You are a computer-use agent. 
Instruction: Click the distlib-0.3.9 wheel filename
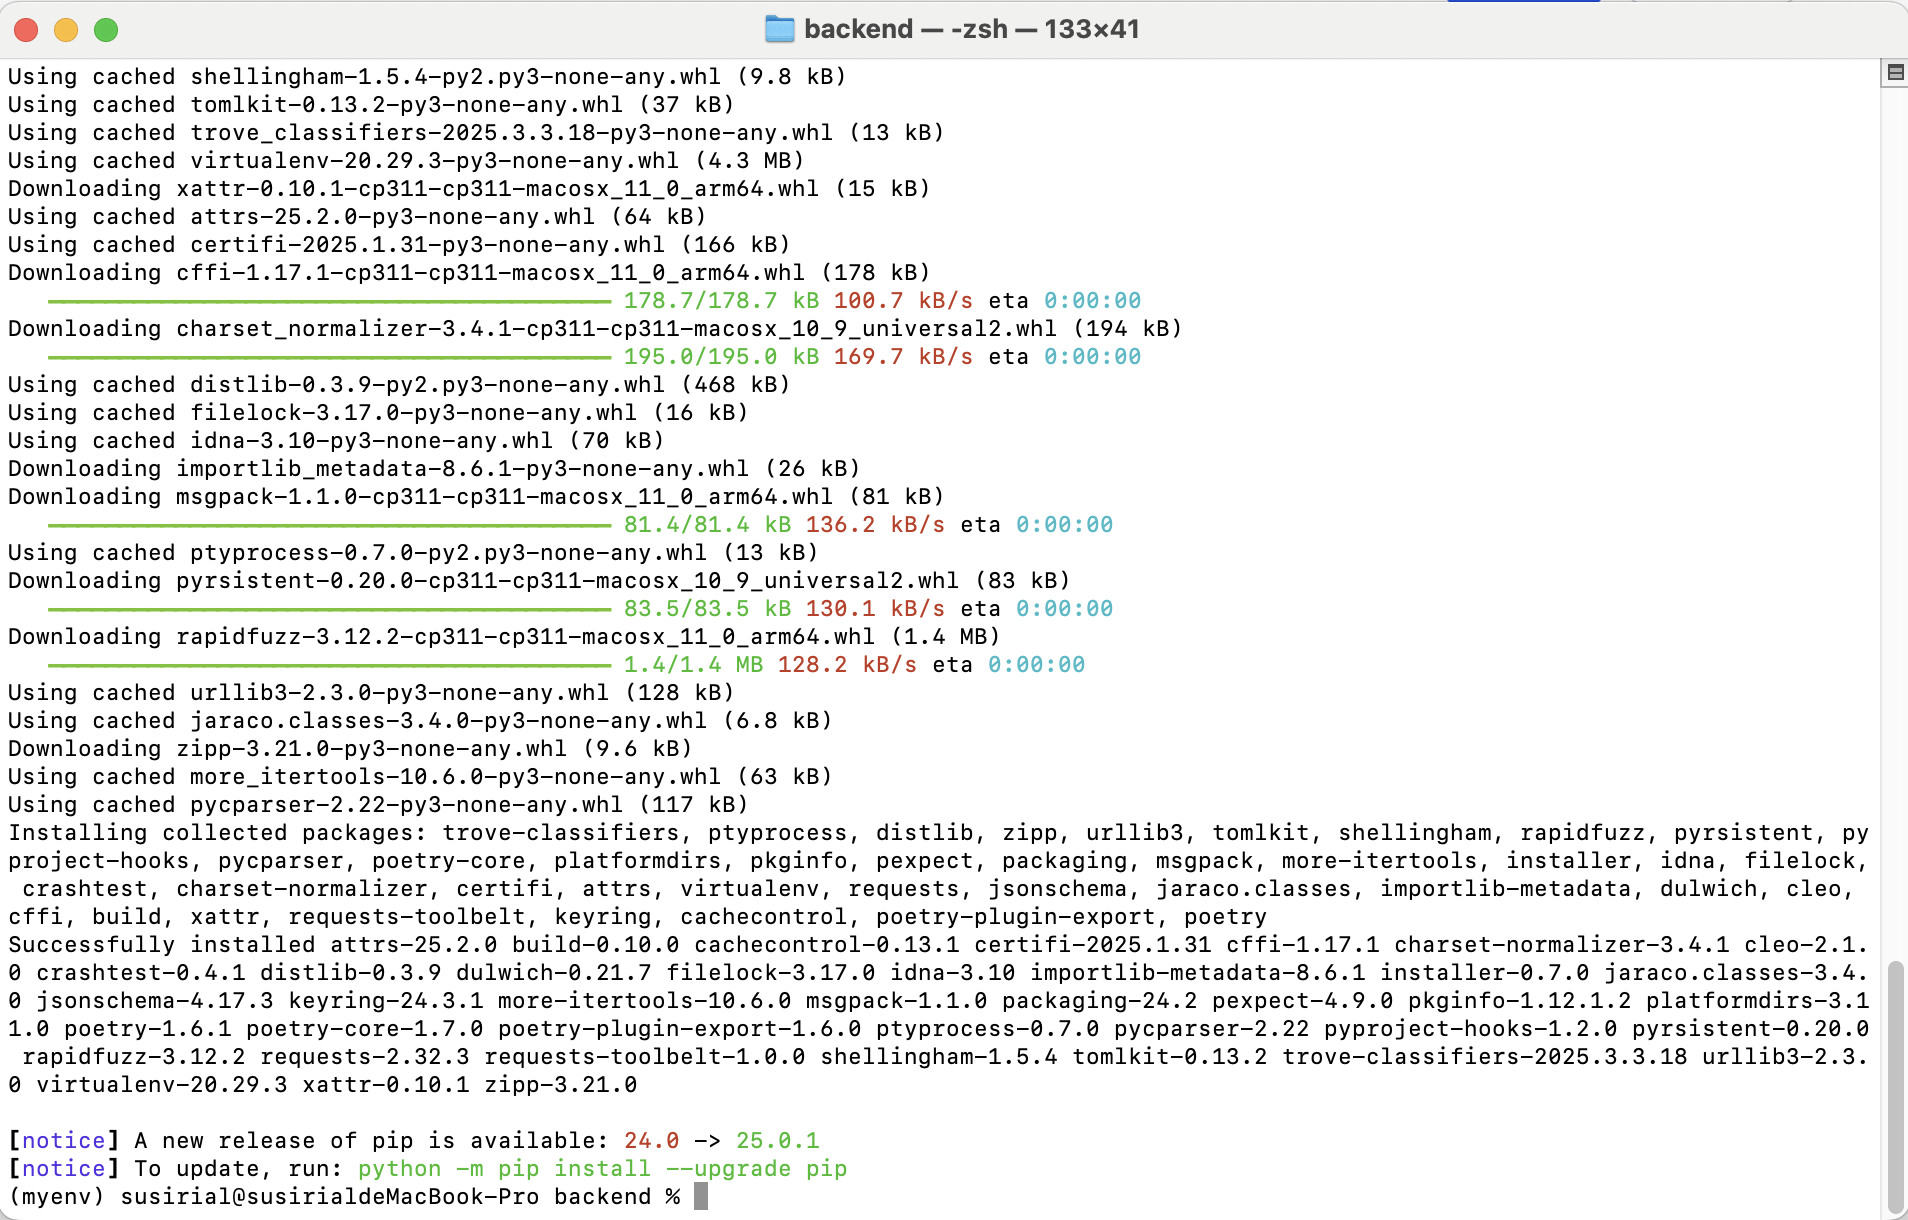427,385
